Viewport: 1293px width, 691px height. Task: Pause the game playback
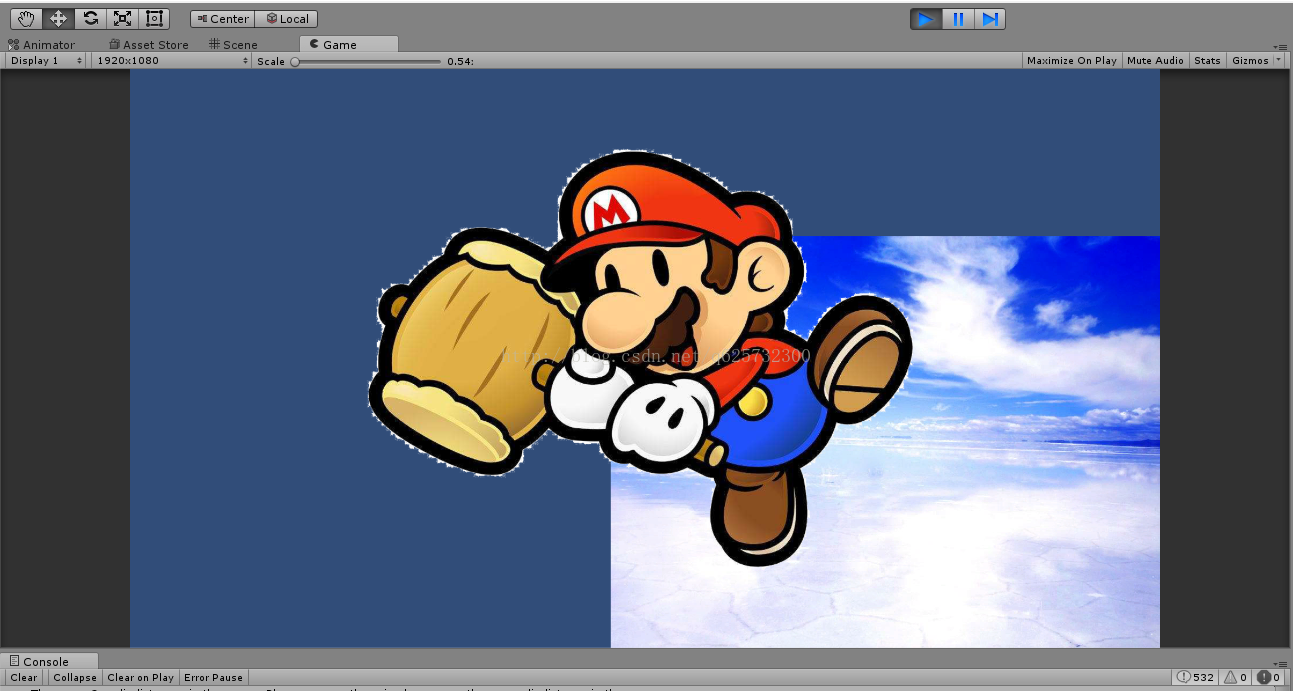958,19
